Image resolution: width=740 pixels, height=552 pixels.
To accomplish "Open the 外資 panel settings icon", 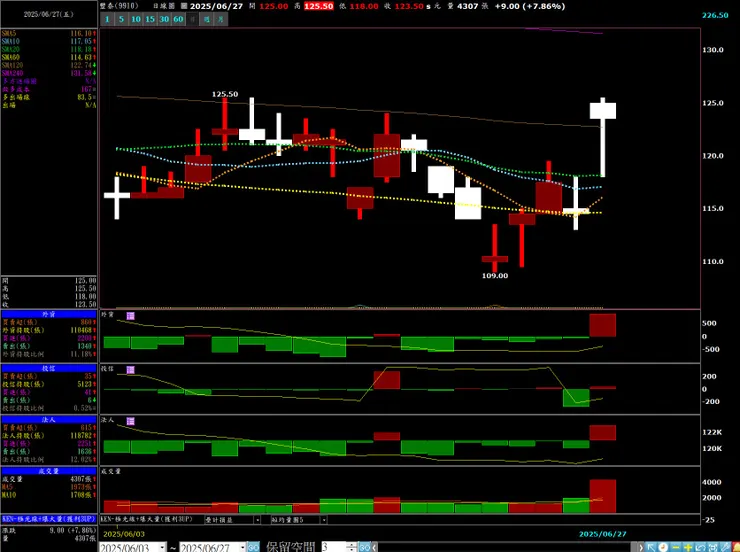I will pos(131,316).
